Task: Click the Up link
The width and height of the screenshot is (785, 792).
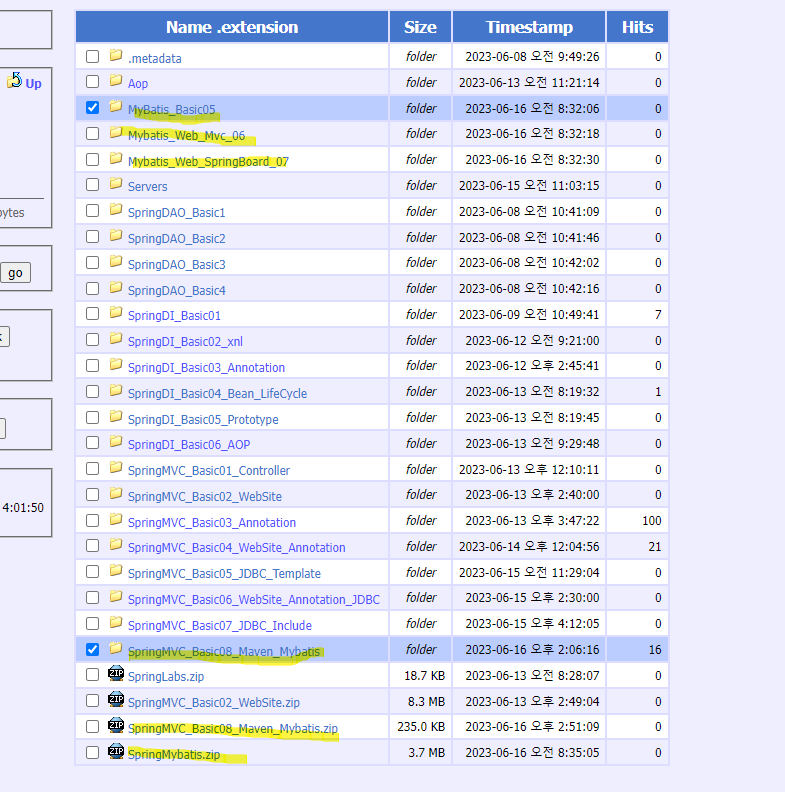Action: [x=33, y=83]
